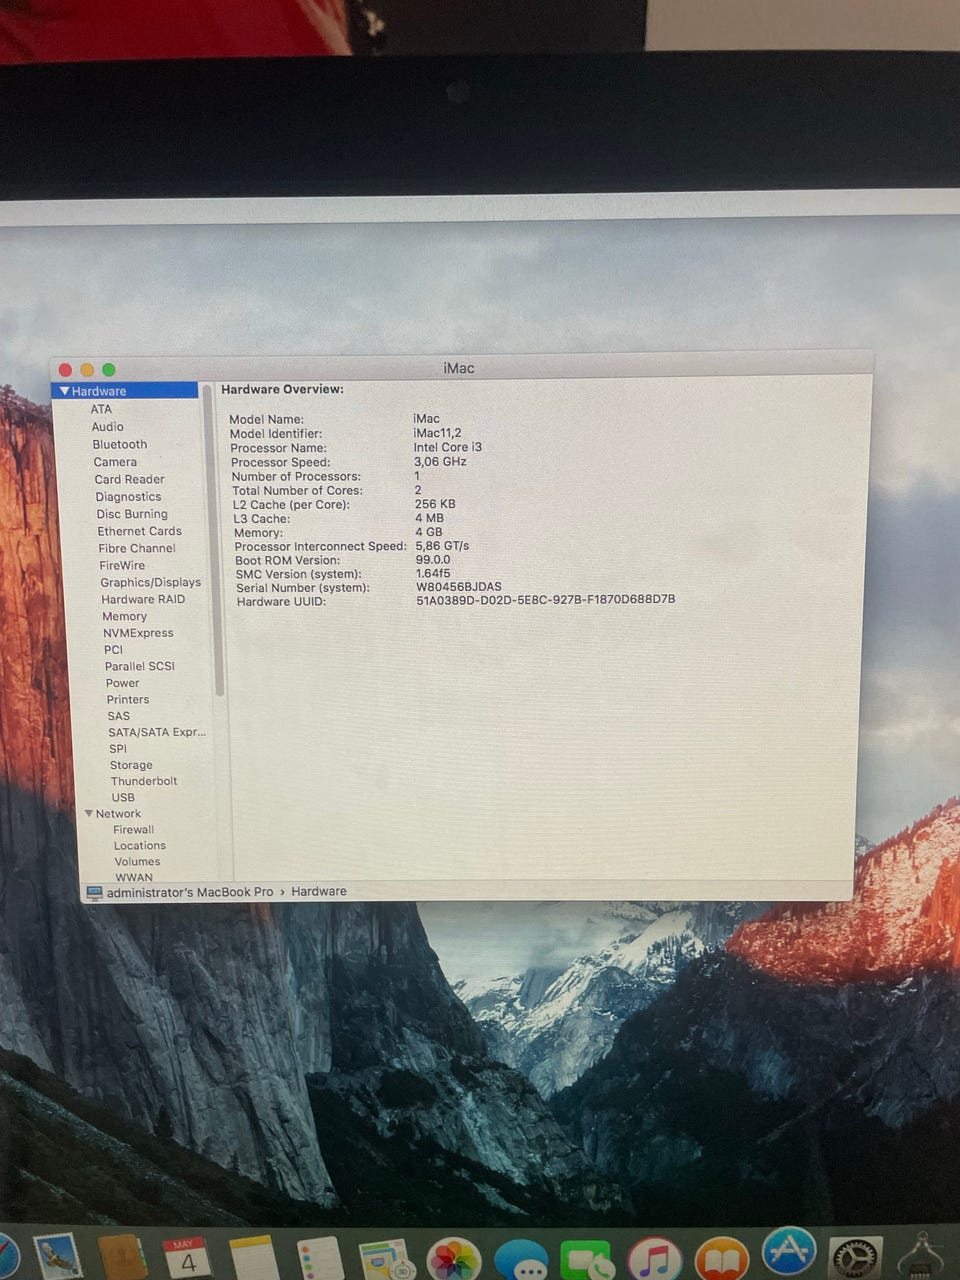Select USB in the sidebar

123,797
